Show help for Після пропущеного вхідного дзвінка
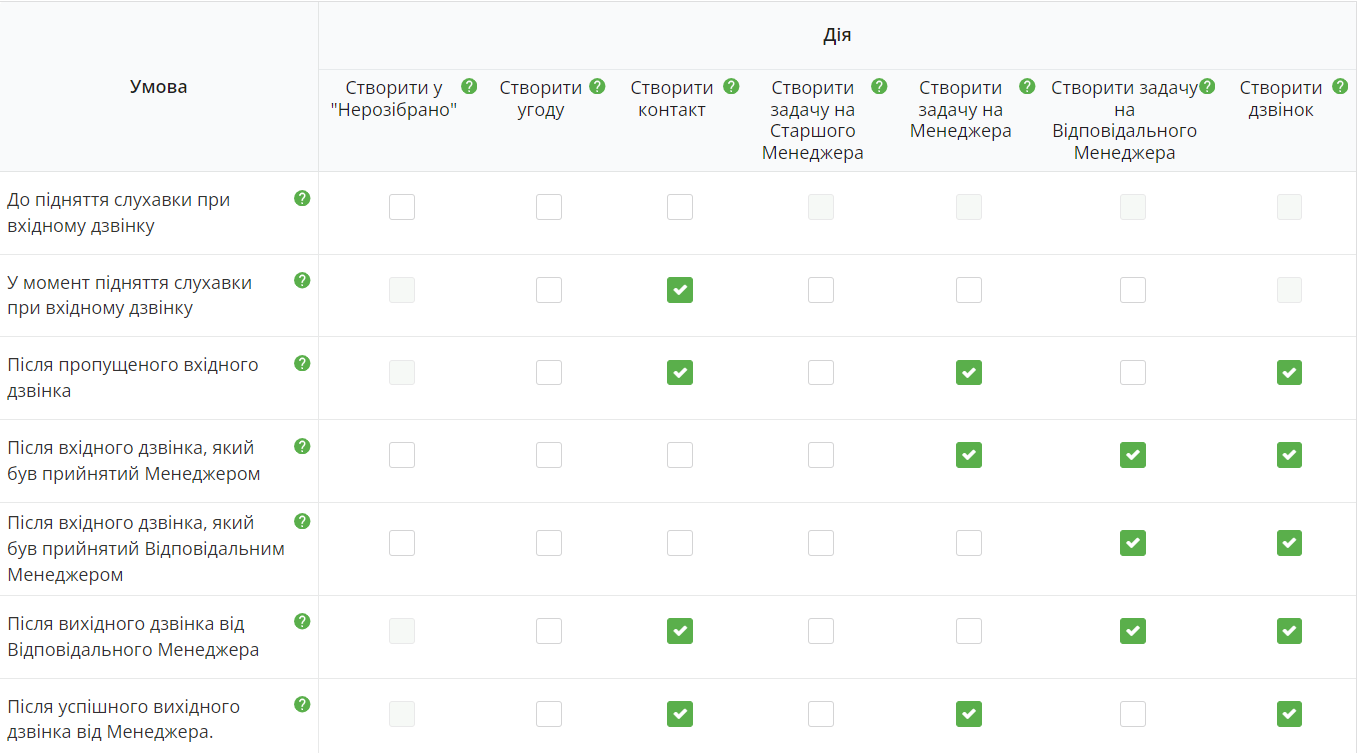 (x=302, y=363)
